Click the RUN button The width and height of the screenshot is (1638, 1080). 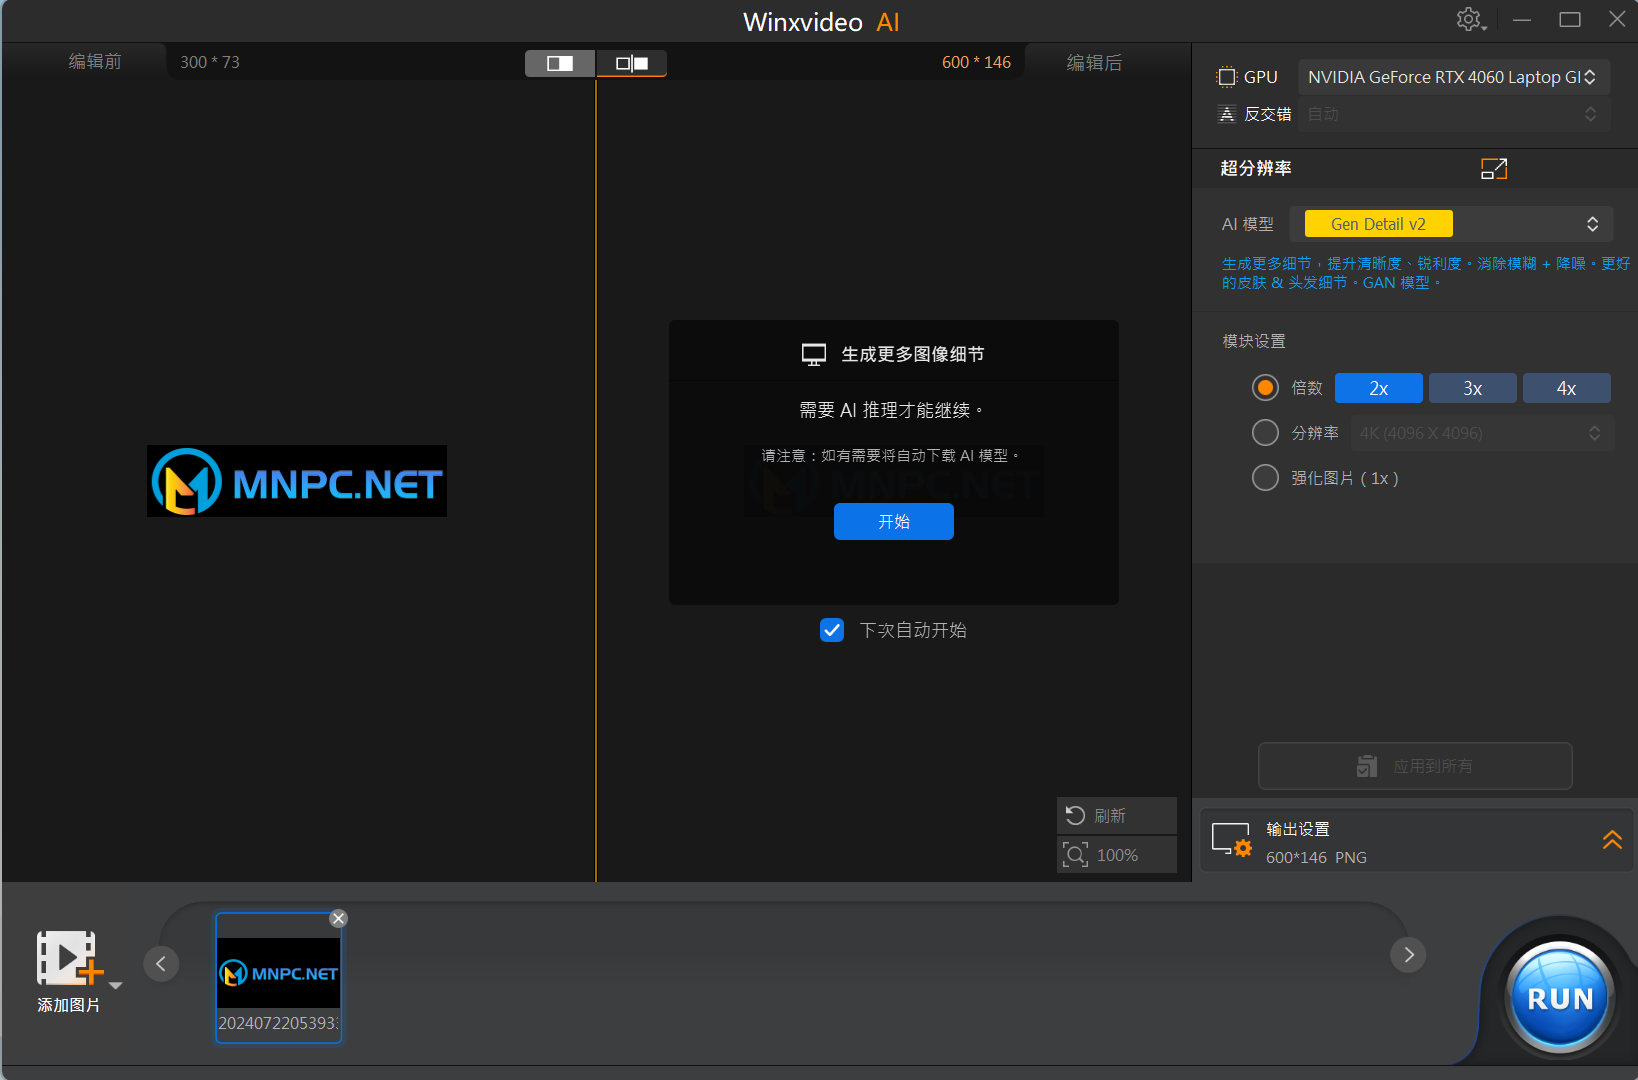click(1560, 998)
